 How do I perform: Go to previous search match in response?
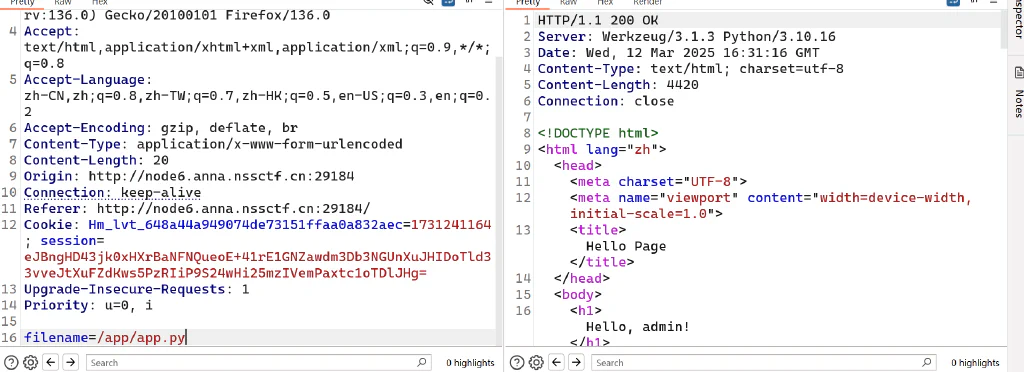(x=556, y=362)
